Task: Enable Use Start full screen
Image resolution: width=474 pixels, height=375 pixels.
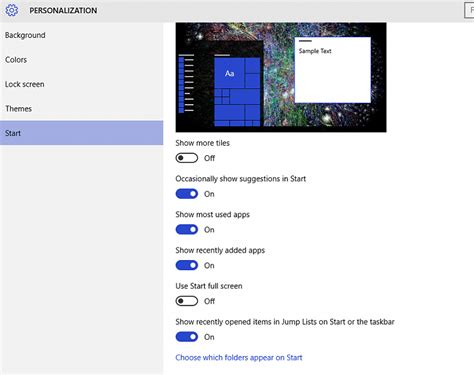Action: [187, 301]
